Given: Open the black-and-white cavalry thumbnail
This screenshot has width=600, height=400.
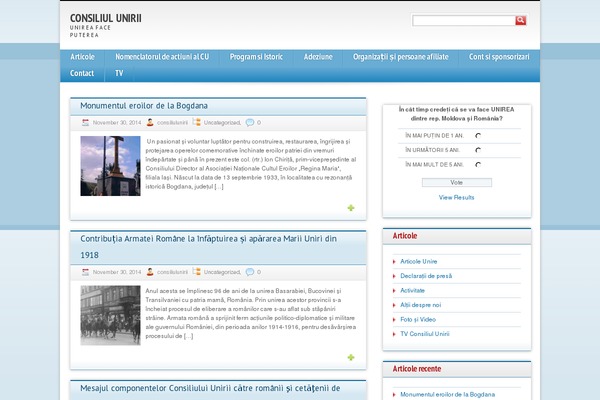Looking at the screenshot, I should (110, 315).
